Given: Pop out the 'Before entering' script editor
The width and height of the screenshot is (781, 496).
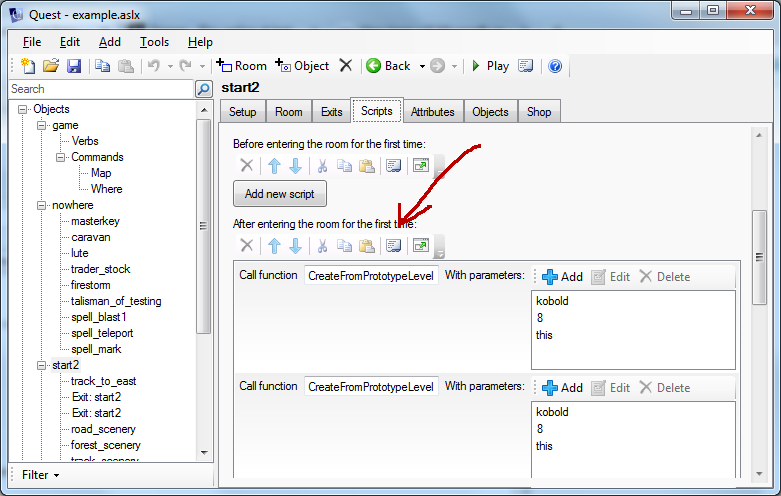Looking at the screenshot, I should (x=421, y=165).
